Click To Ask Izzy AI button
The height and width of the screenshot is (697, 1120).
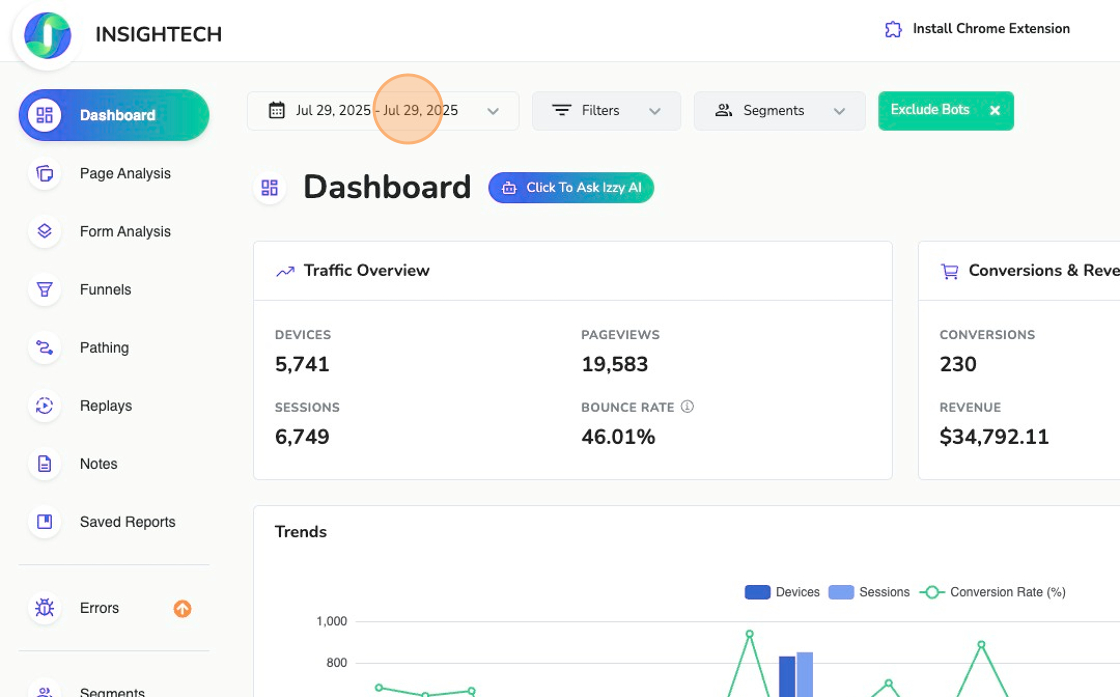(571, 188)
